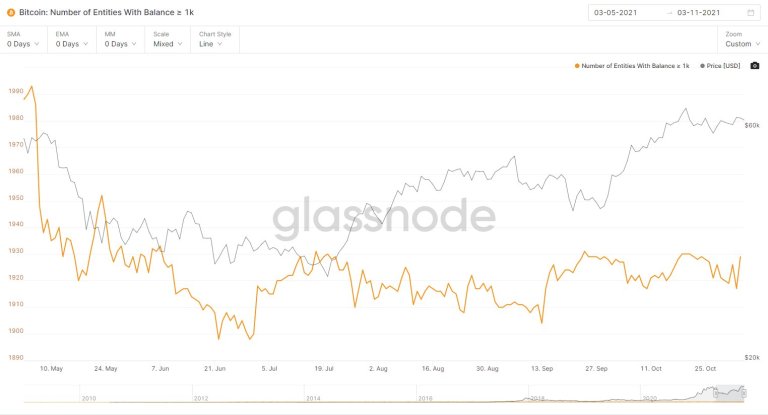This screenshot has height=415, width=768.
Task: Open Zoom Custom menu
Action: point(743,40)
